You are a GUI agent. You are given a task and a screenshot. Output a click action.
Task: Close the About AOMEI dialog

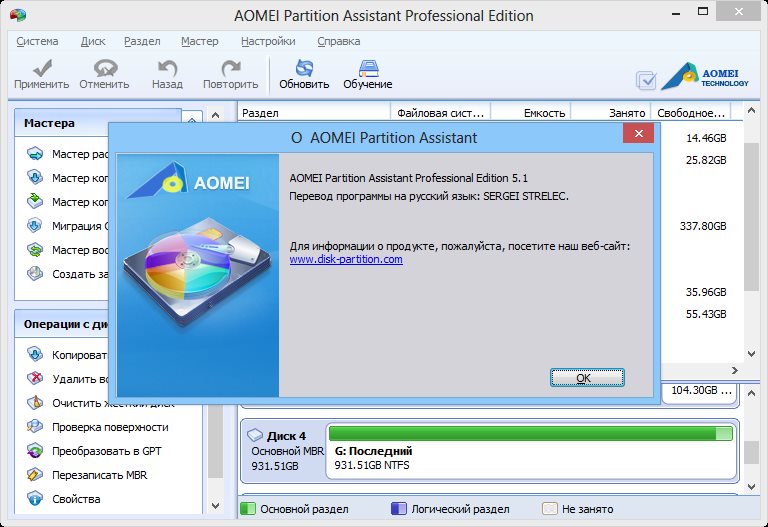click(638, 133)
